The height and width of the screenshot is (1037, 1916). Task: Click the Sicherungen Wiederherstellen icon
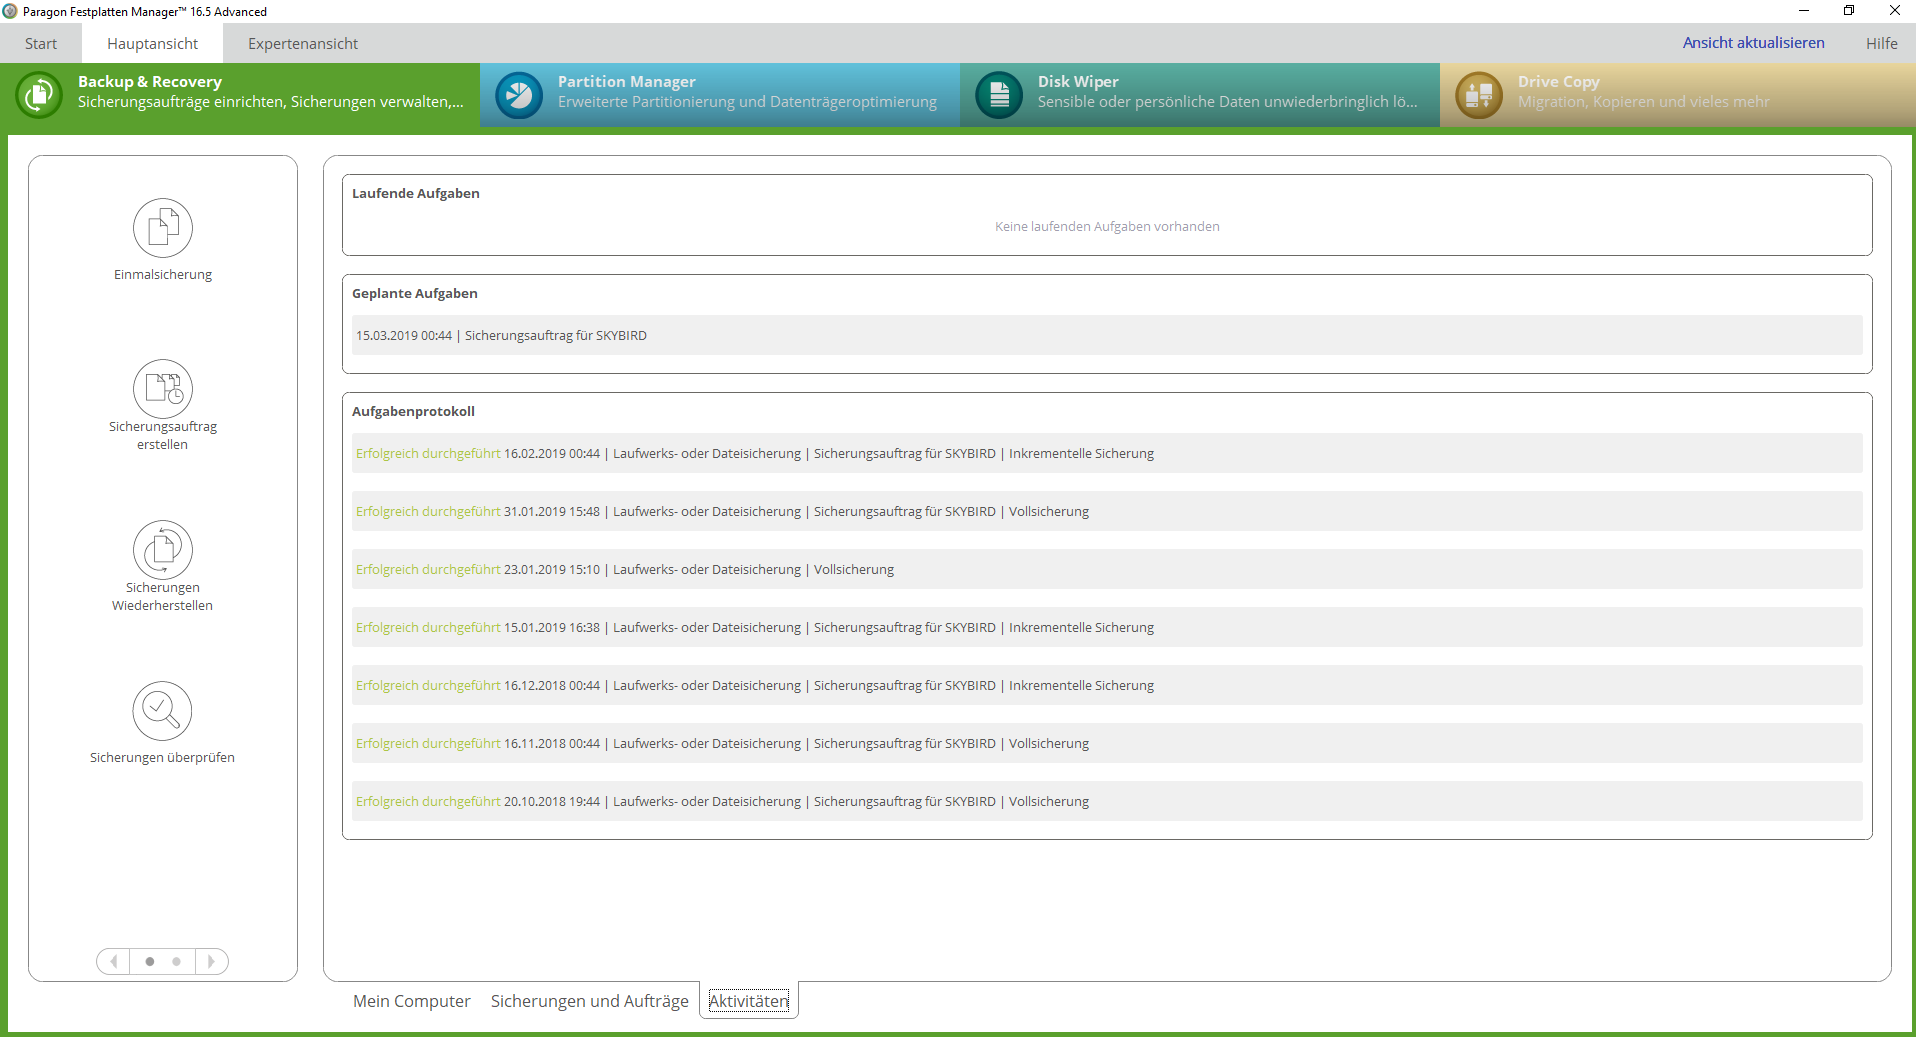click(x=163, y=550)
